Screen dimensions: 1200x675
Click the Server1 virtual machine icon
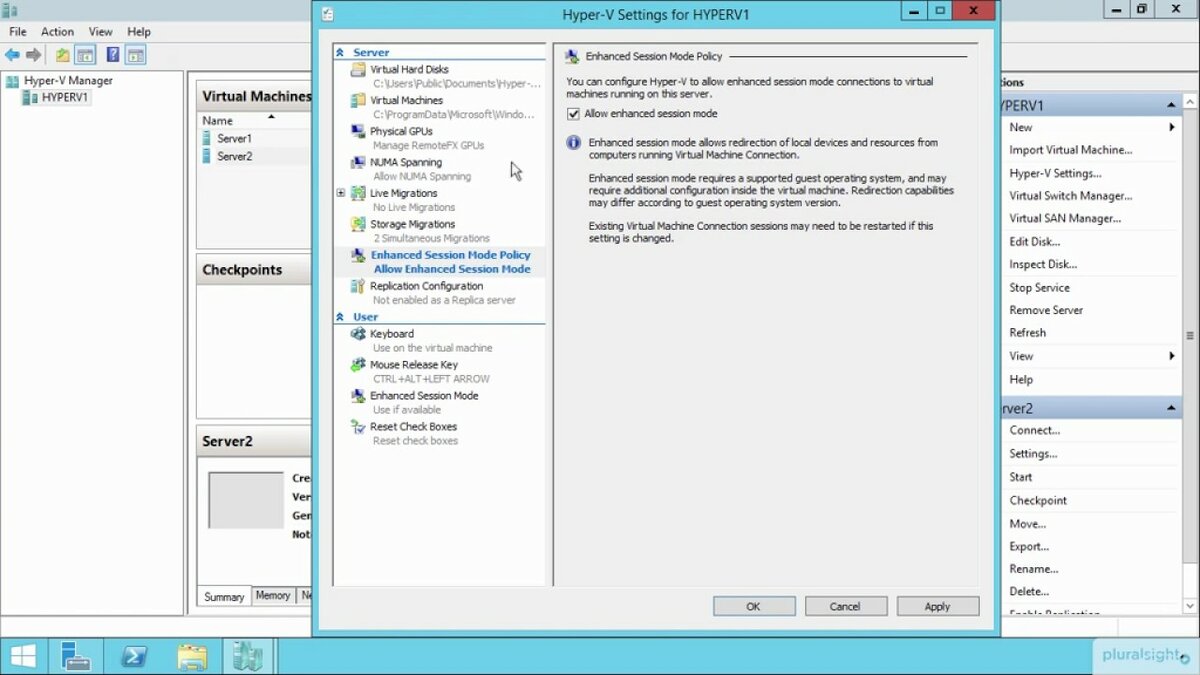pos(207,139)
